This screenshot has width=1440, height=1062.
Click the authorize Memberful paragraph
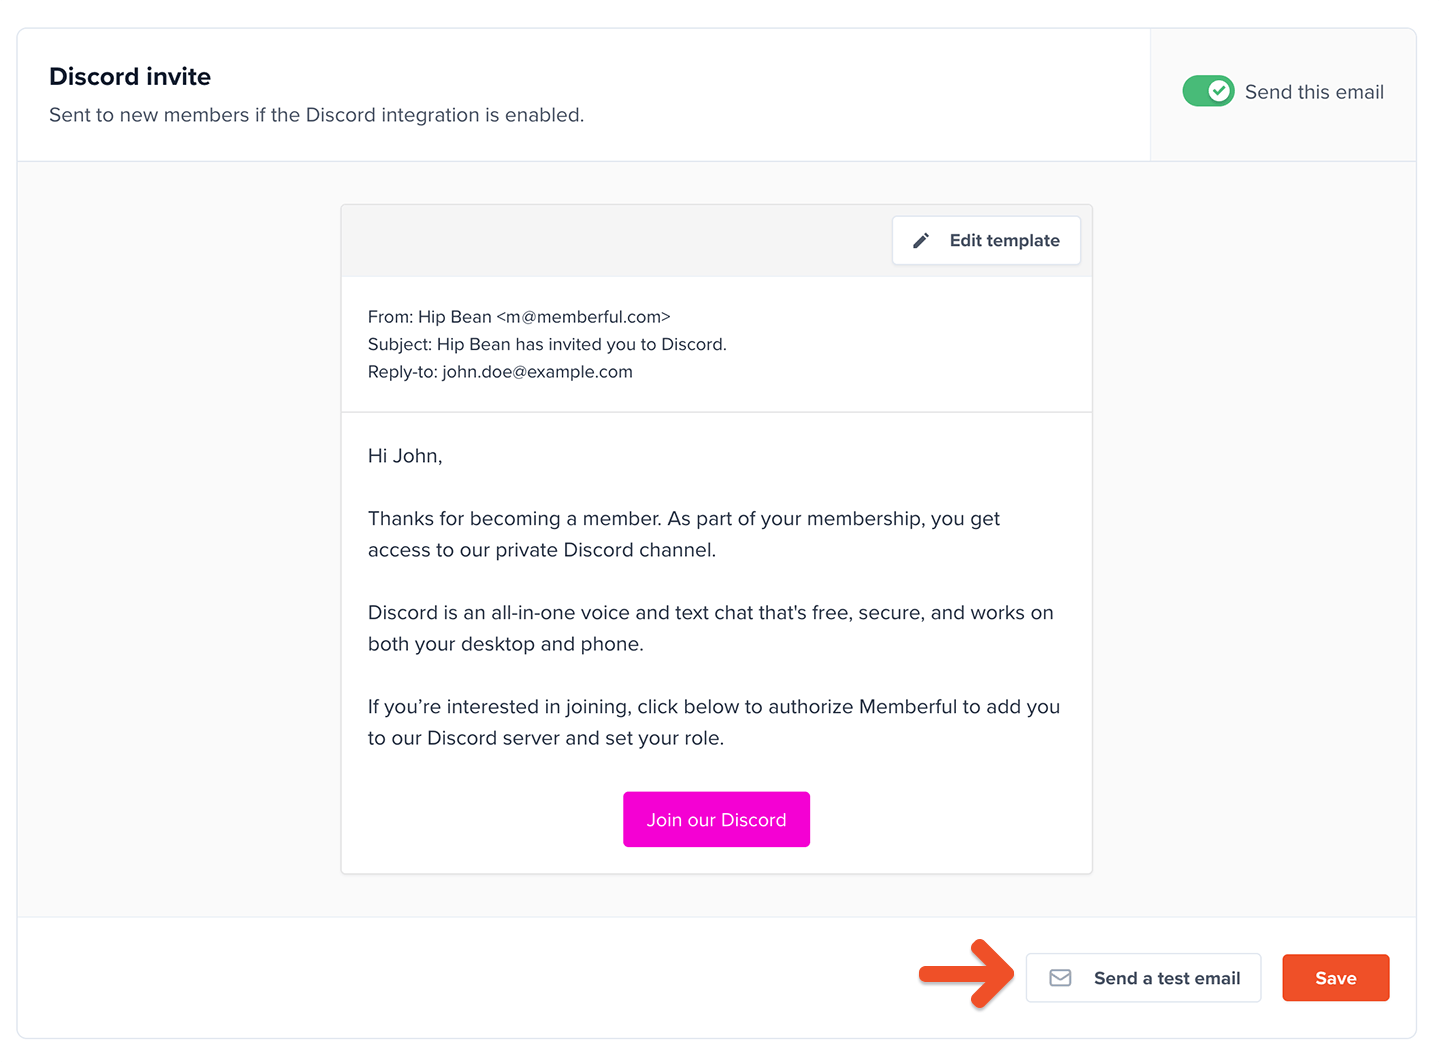(713, 722)
